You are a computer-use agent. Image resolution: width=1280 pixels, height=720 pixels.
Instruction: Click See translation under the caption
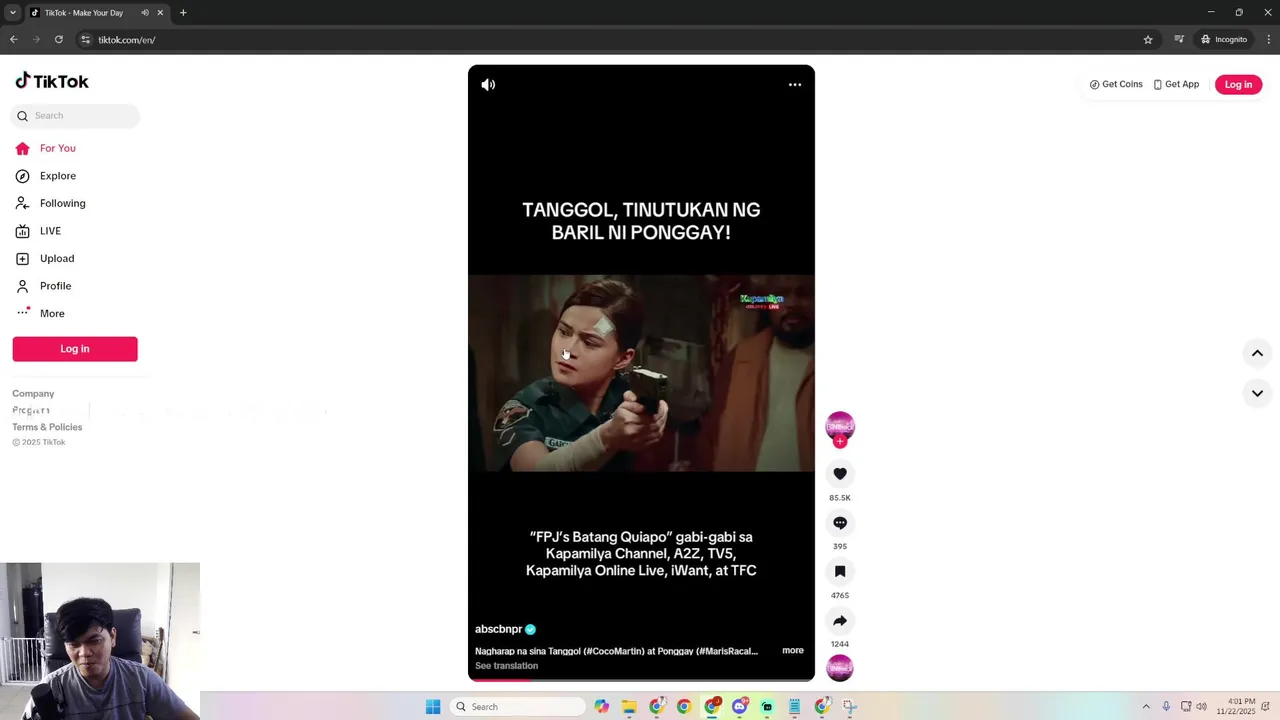506,666
